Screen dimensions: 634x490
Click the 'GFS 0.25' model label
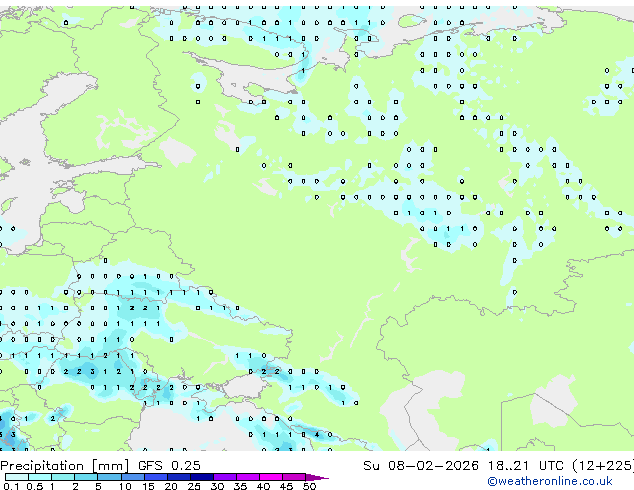tap(169, 466)
